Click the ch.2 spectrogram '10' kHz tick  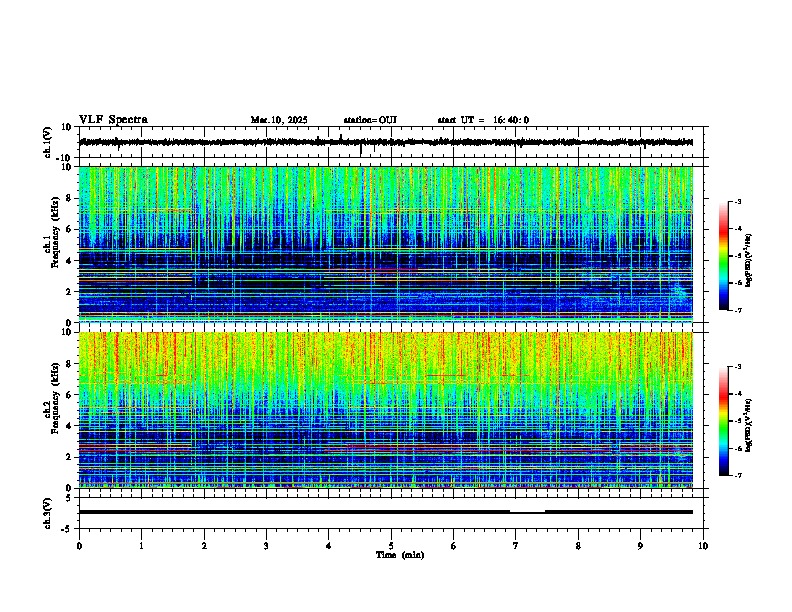(67, 332)
